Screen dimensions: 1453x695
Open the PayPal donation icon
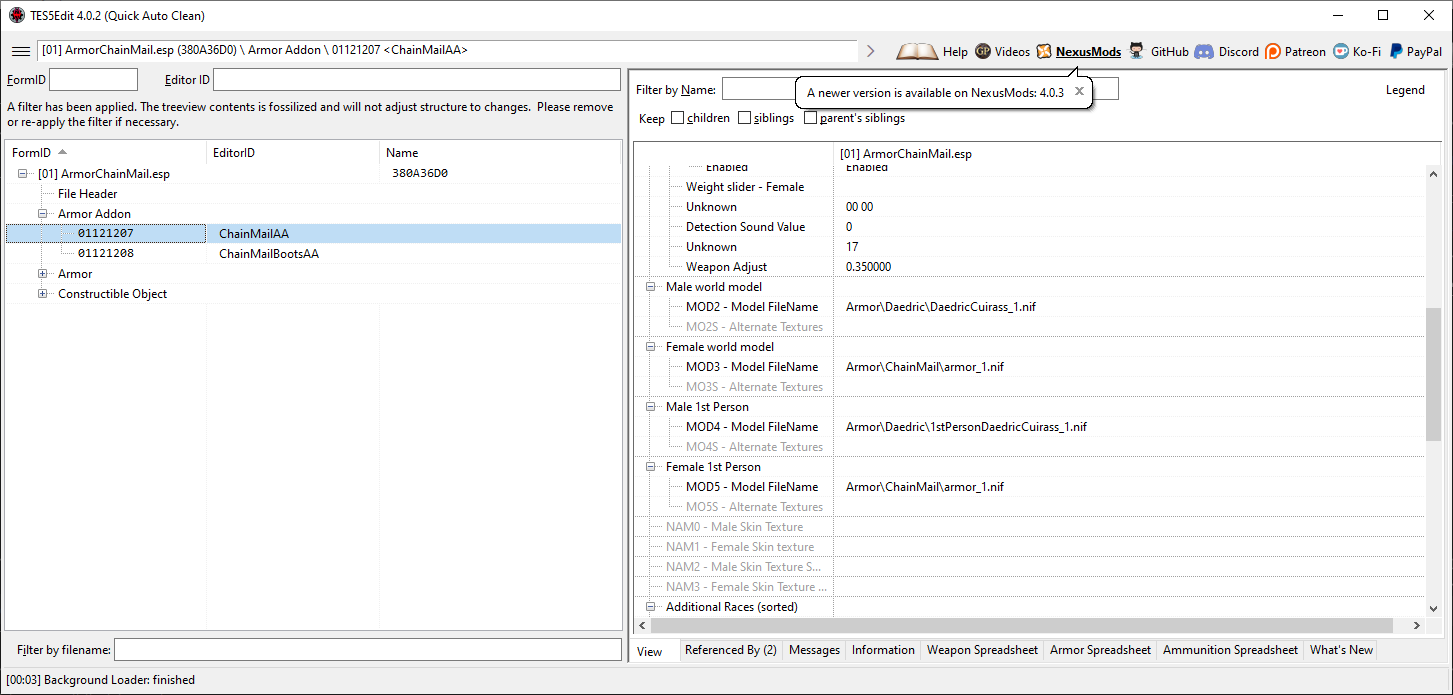1396,51
